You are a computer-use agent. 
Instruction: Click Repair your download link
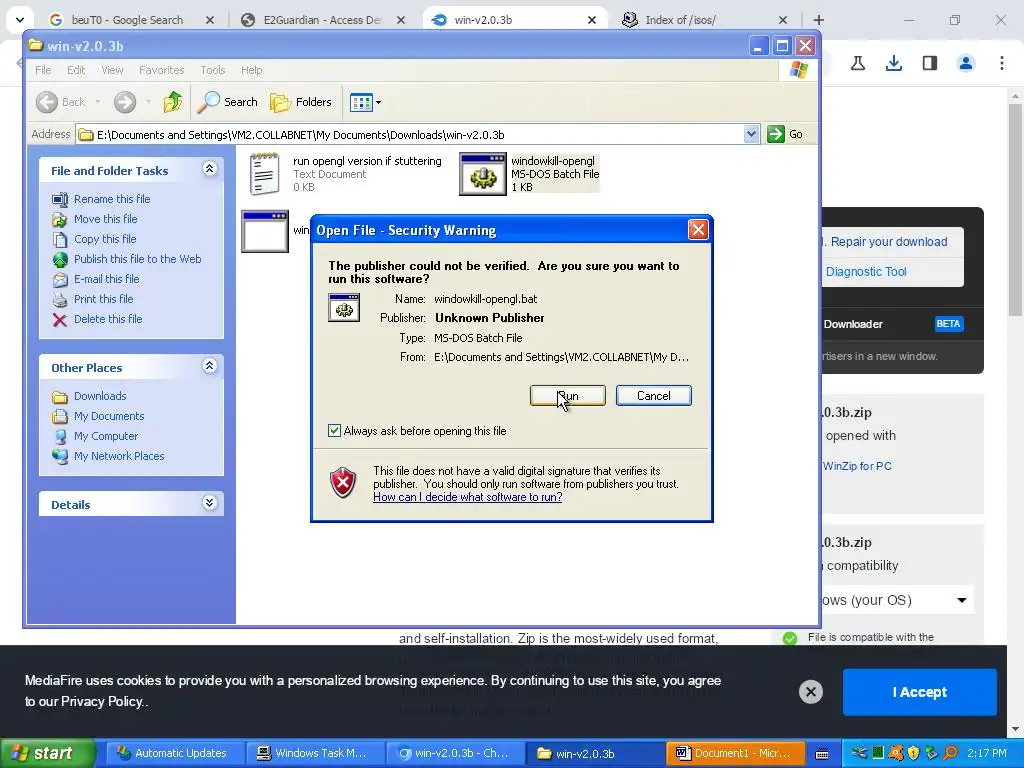pos(888,242)
